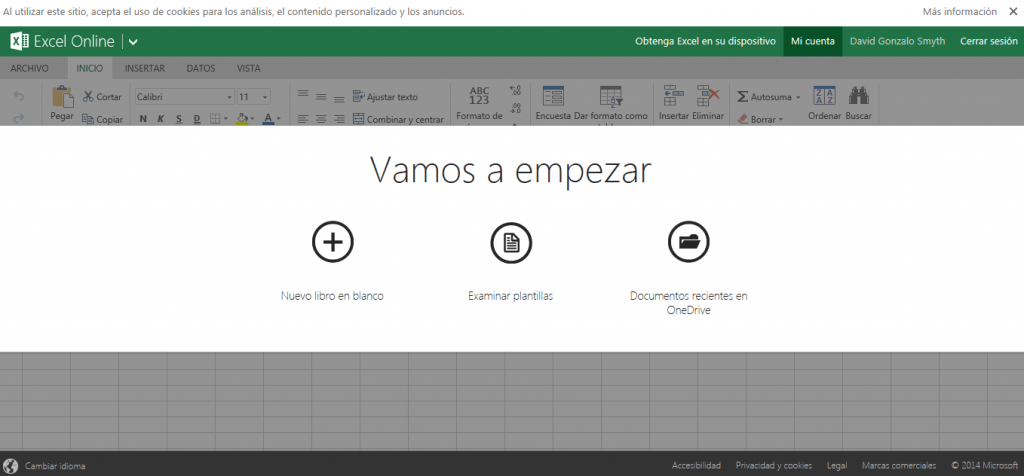Click the increase decimal icon
Screen dimensions: 1024x476
(515, 90)
